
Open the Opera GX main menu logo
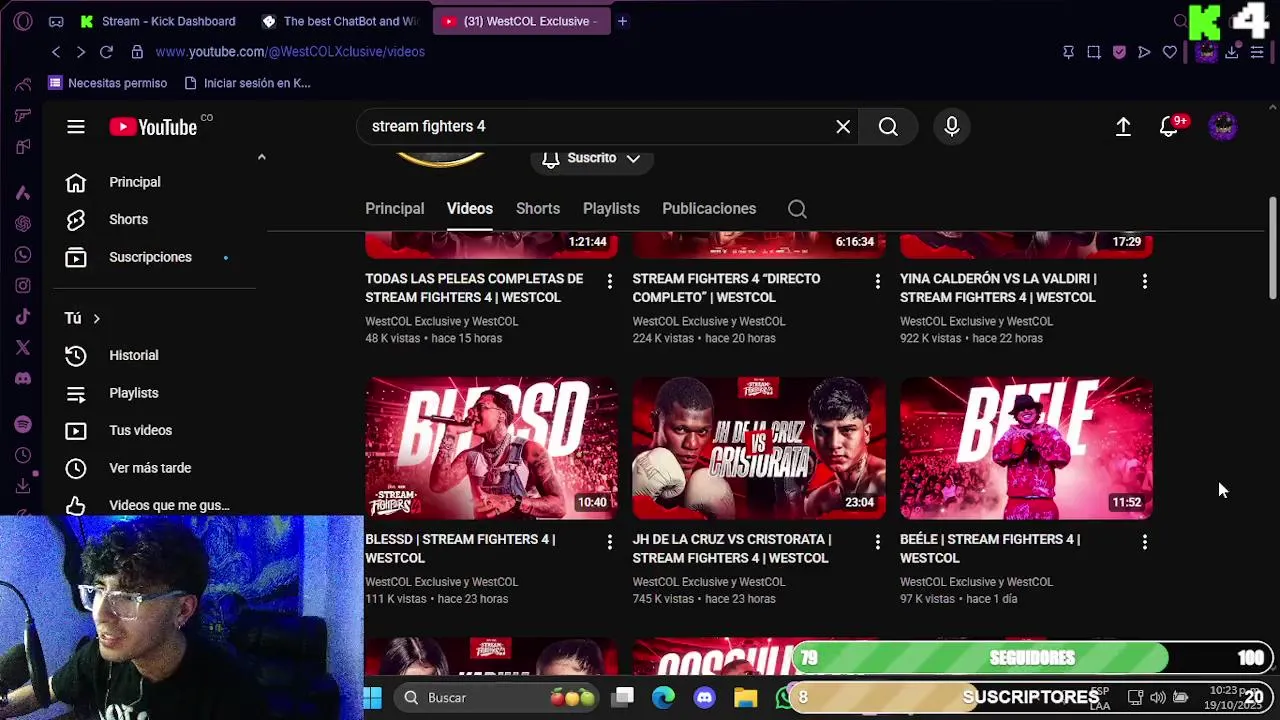tap(23, 21)
